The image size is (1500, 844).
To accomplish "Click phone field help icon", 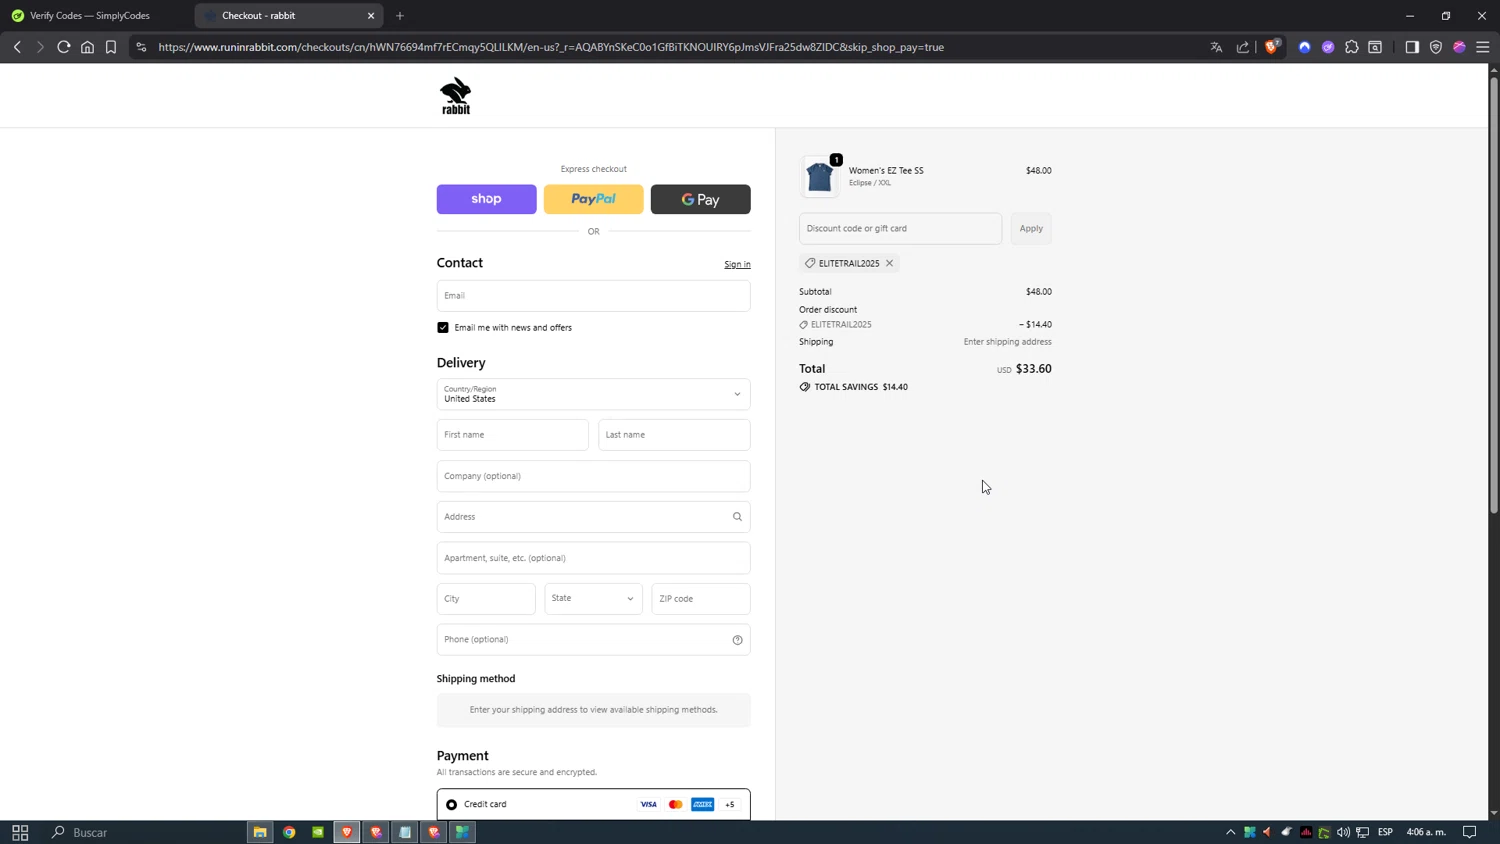I will (x=737, y=640).
